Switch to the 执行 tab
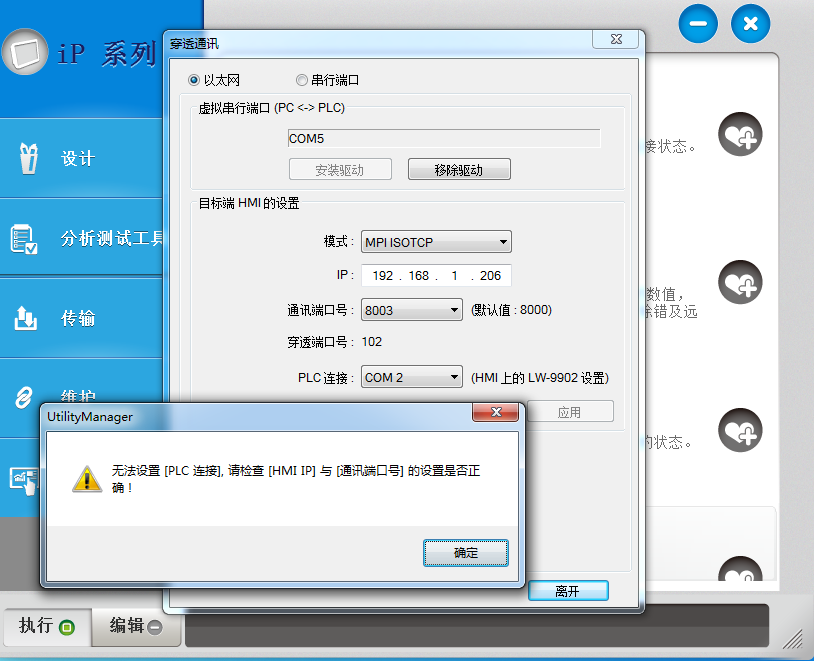The width and height of the screenshot is (814, 661). 46,626
